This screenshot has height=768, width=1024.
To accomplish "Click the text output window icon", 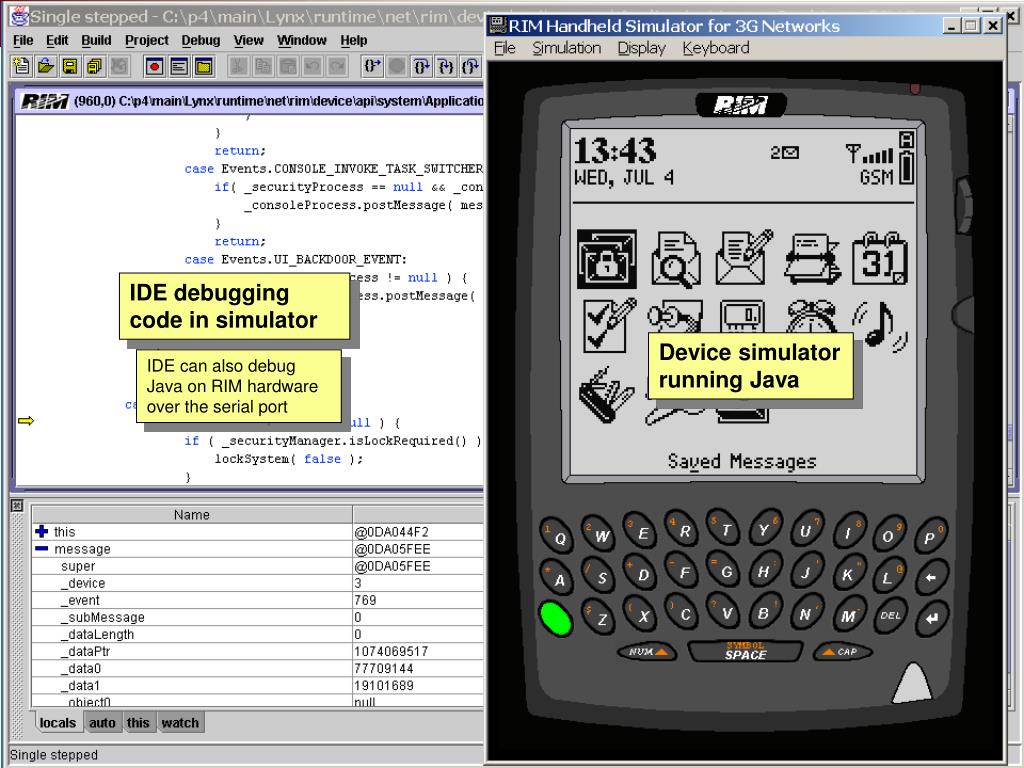I will click(179, 66).
